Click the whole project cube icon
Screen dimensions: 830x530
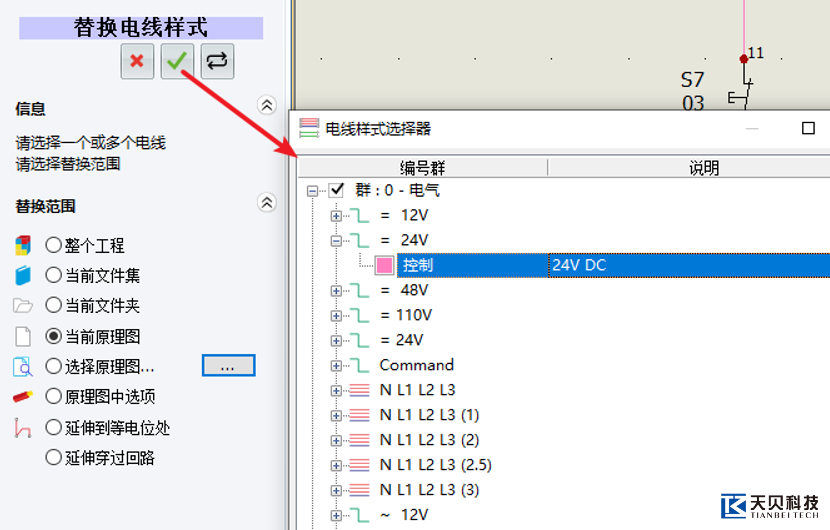pyautogui.click(x=23, y=245)
